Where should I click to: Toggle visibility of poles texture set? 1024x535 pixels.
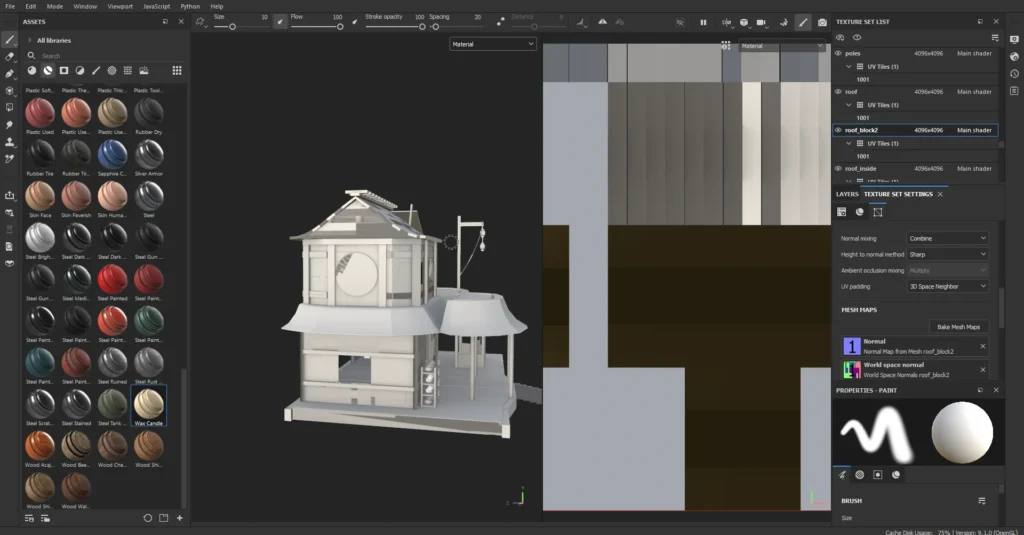tap(839, 54)
